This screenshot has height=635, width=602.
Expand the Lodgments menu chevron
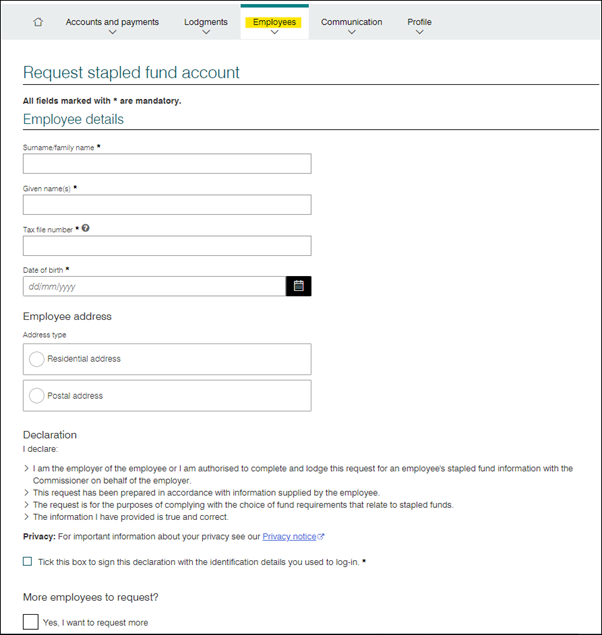pos(206,32)
